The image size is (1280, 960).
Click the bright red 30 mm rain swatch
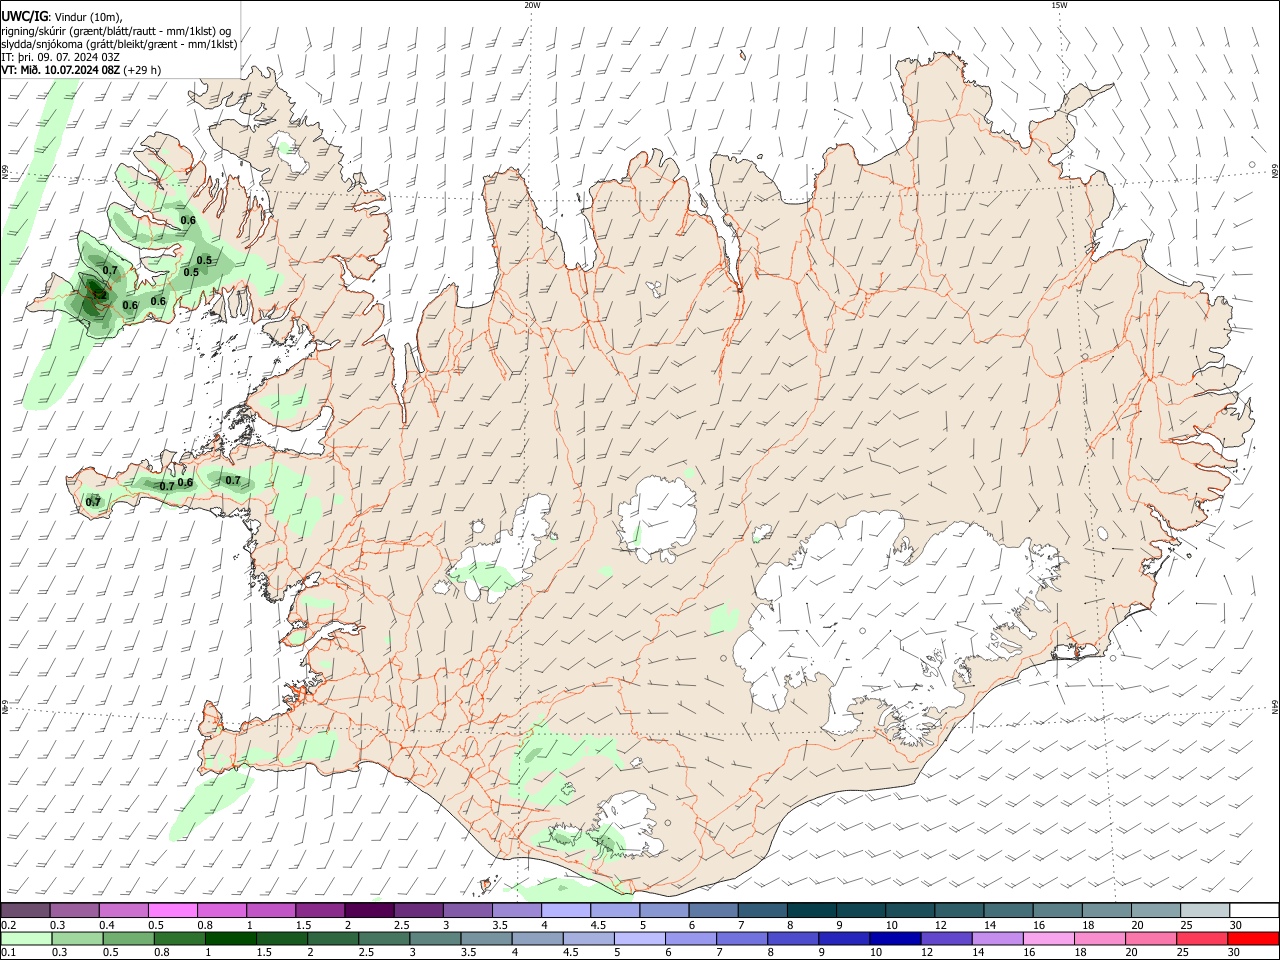point(1253,938)
